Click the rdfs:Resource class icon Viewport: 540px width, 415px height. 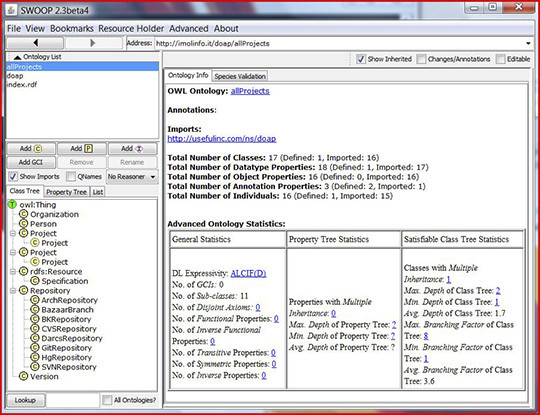click(x=23, y=271)
